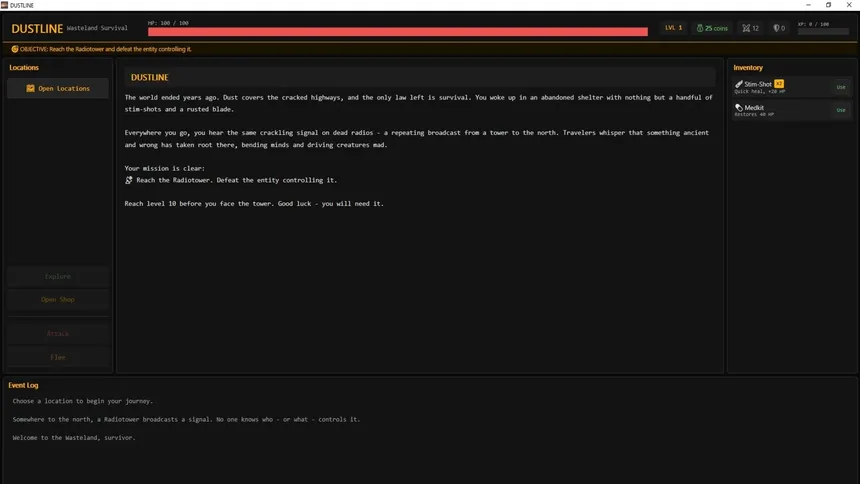
Task: Use the Stim-Shot item
Action: point(841,87)
